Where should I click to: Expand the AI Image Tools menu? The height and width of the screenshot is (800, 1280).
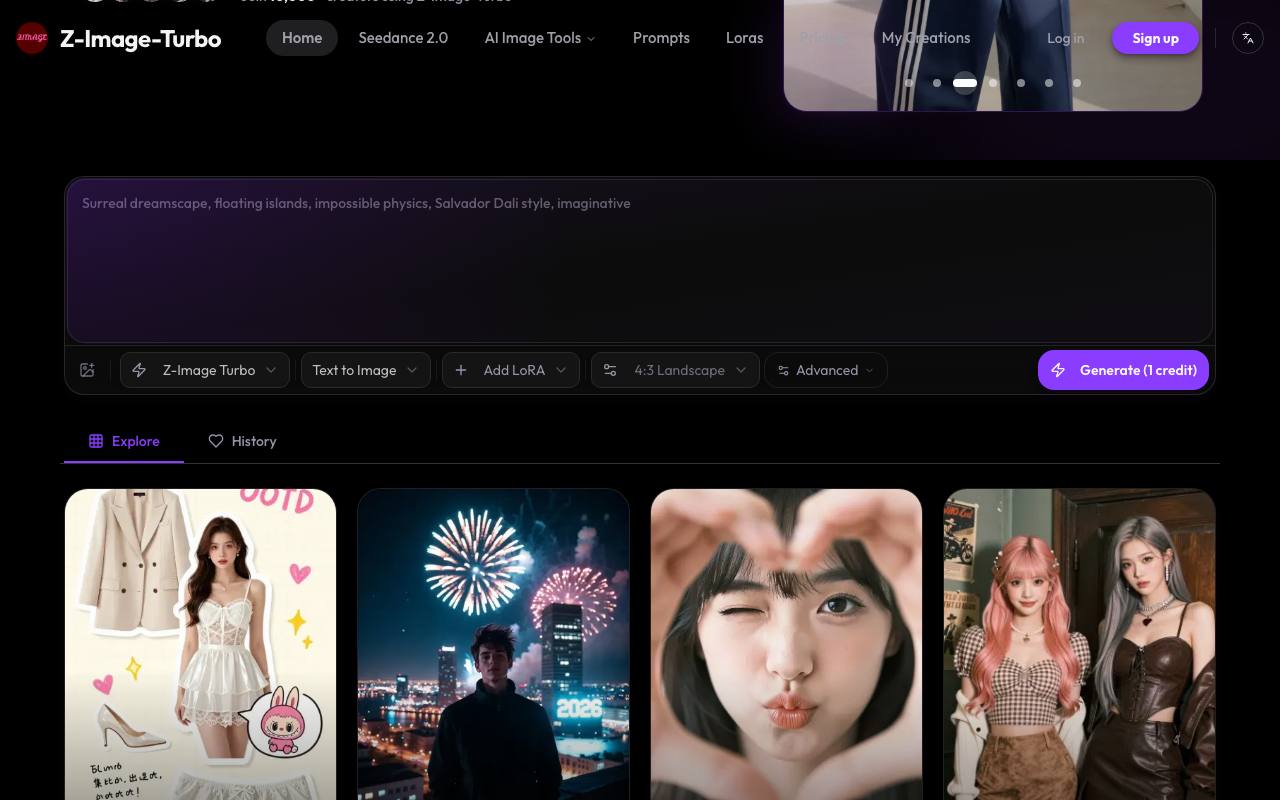540,38
